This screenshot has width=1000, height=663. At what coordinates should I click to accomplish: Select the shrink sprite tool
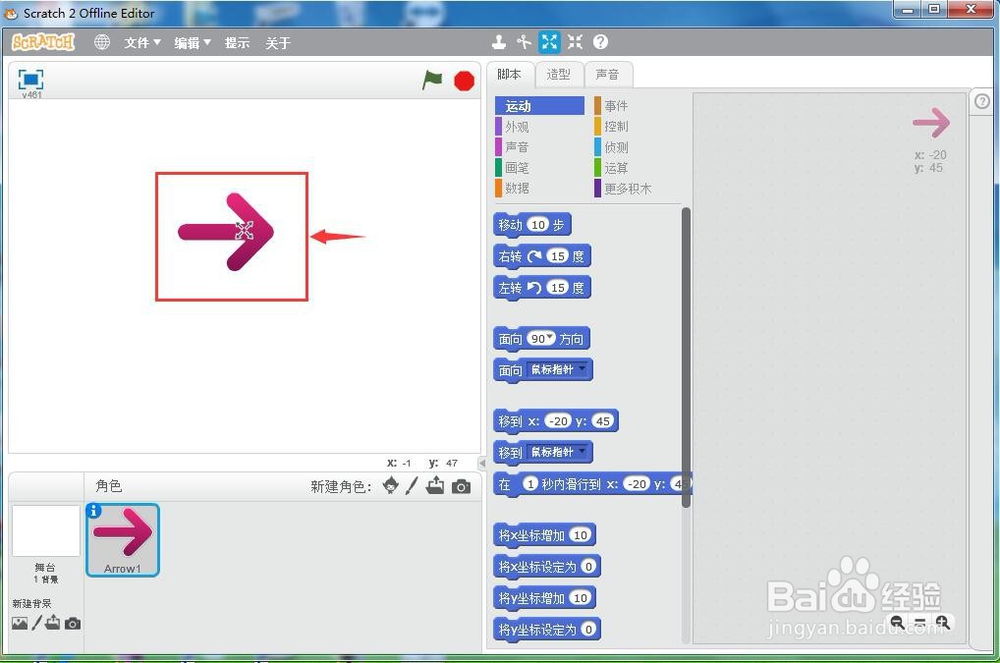pos(575,42)
